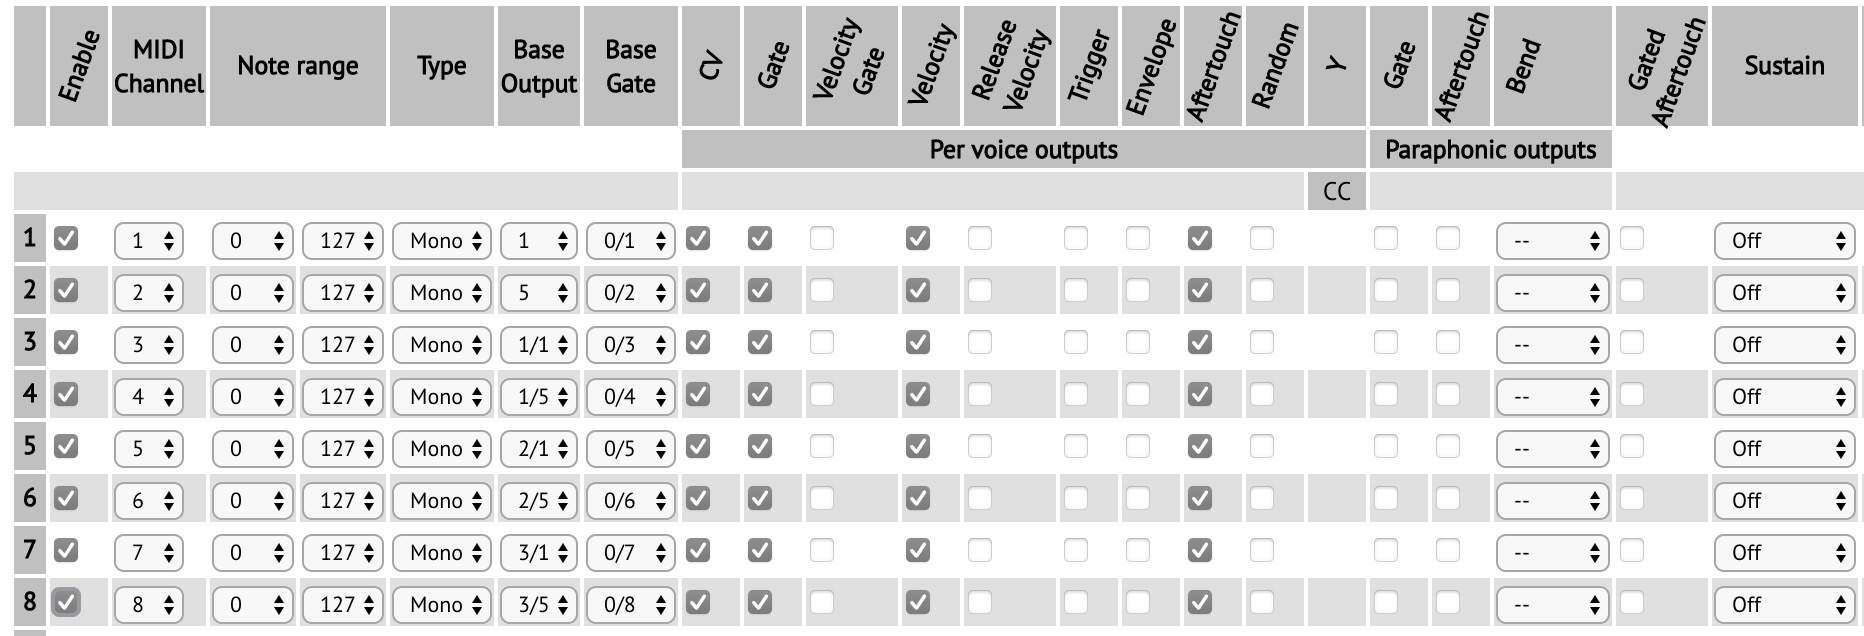1864x636 pixels.
Task: Enable Gated Aftertouch on row 8
Action: pyautogui.click(x=1632, y=602)
